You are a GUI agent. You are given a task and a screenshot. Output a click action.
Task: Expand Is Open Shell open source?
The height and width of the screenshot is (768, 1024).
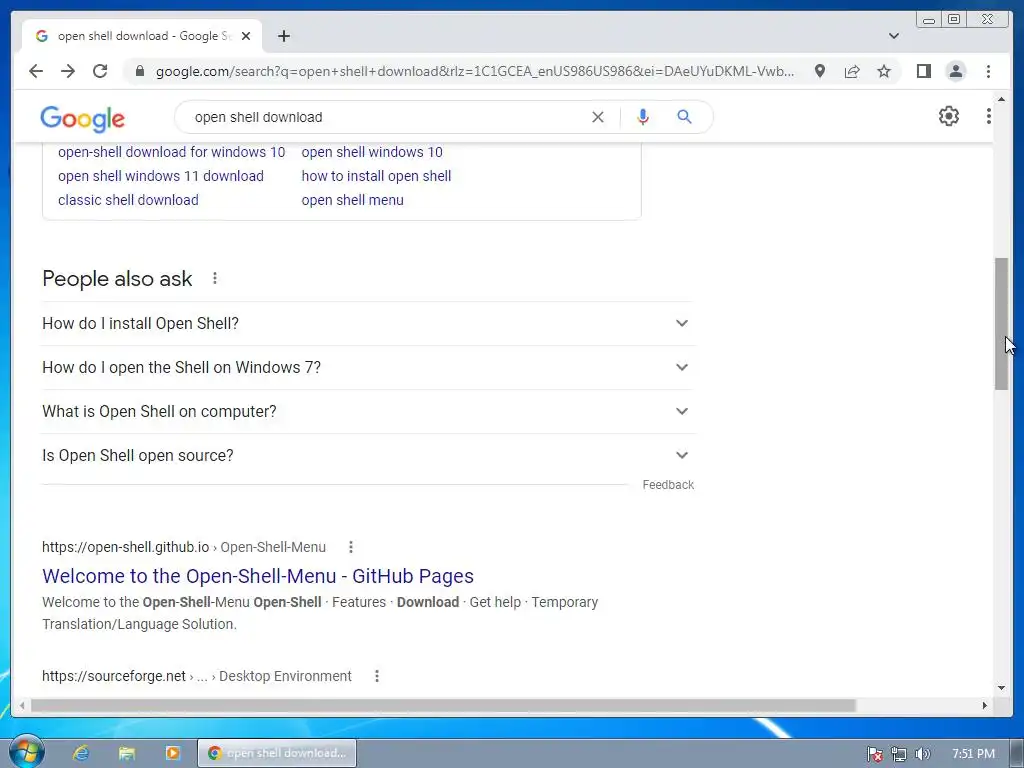point(368,455)
